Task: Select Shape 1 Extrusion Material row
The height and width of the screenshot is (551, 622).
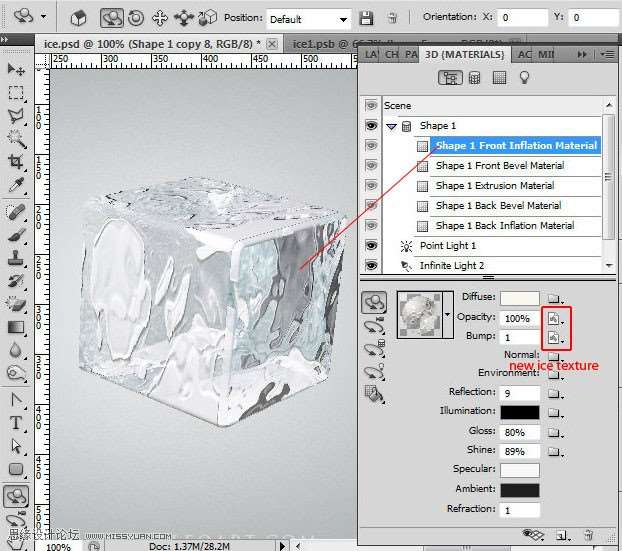Action: tap(508, 186)
